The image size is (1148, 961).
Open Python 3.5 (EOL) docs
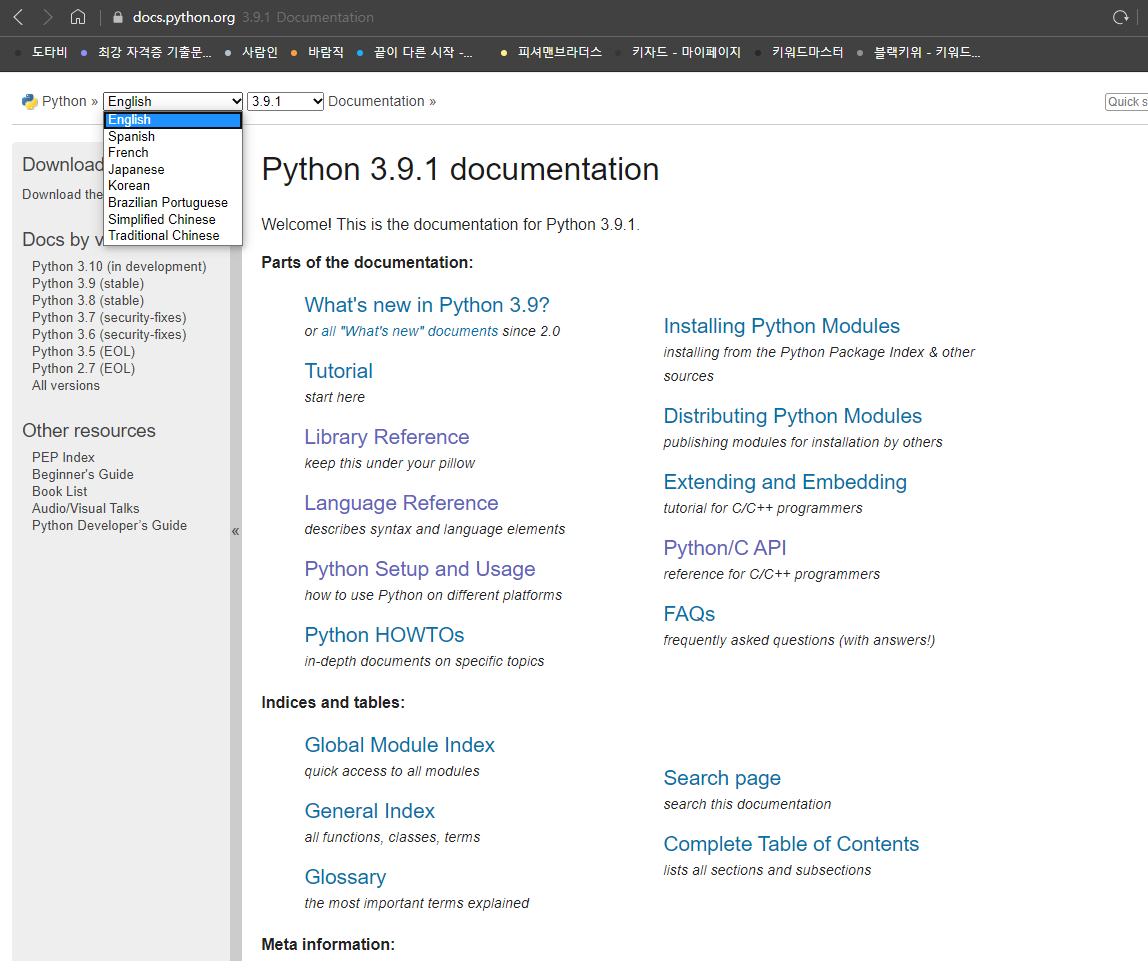[x=83, y=351]
